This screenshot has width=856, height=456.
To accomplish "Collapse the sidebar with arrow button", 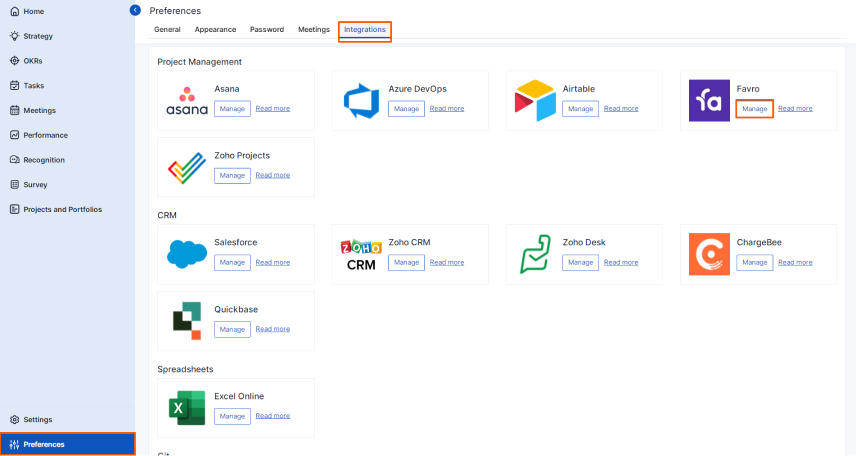I will pos(135,10).
